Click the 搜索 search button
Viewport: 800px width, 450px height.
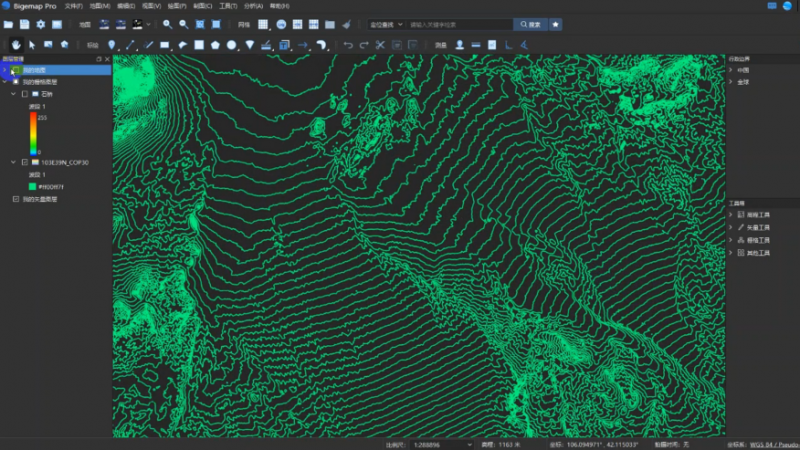[x=530, y=24]
